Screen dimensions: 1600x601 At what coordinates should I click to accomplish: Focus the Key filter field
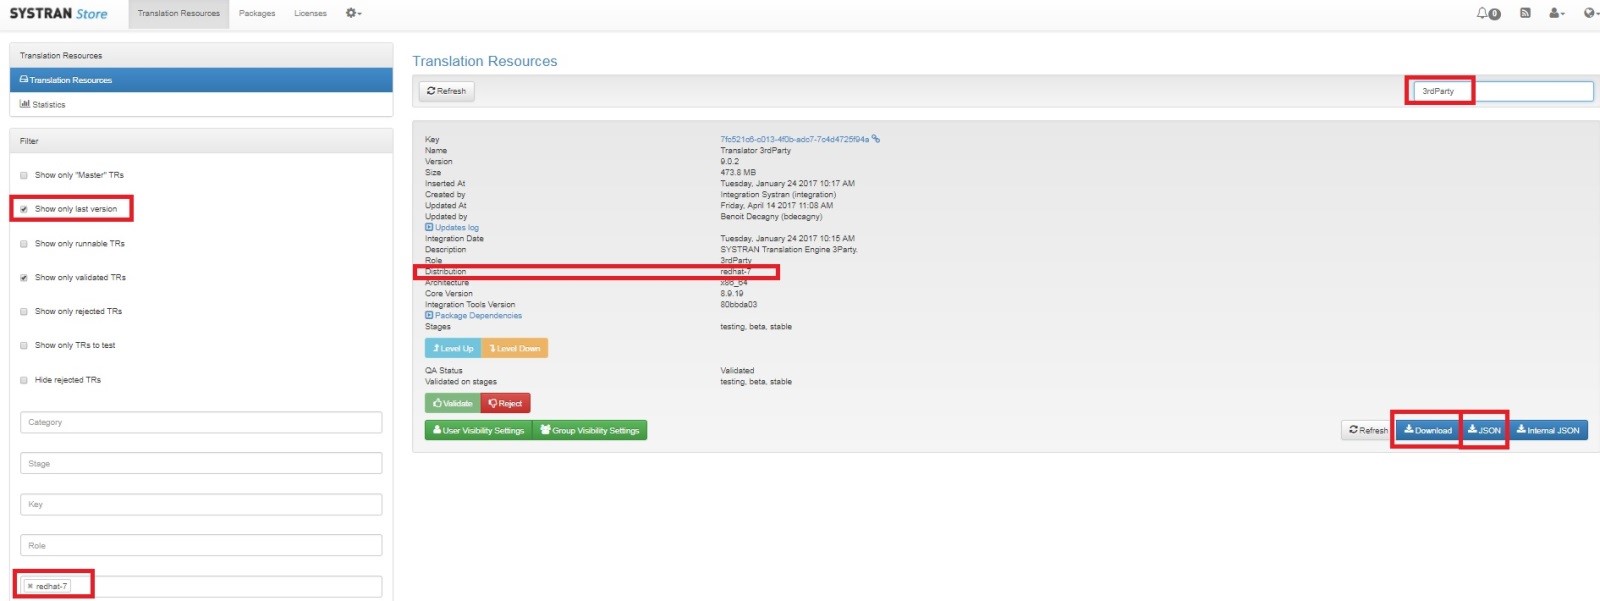pos(201,504)
